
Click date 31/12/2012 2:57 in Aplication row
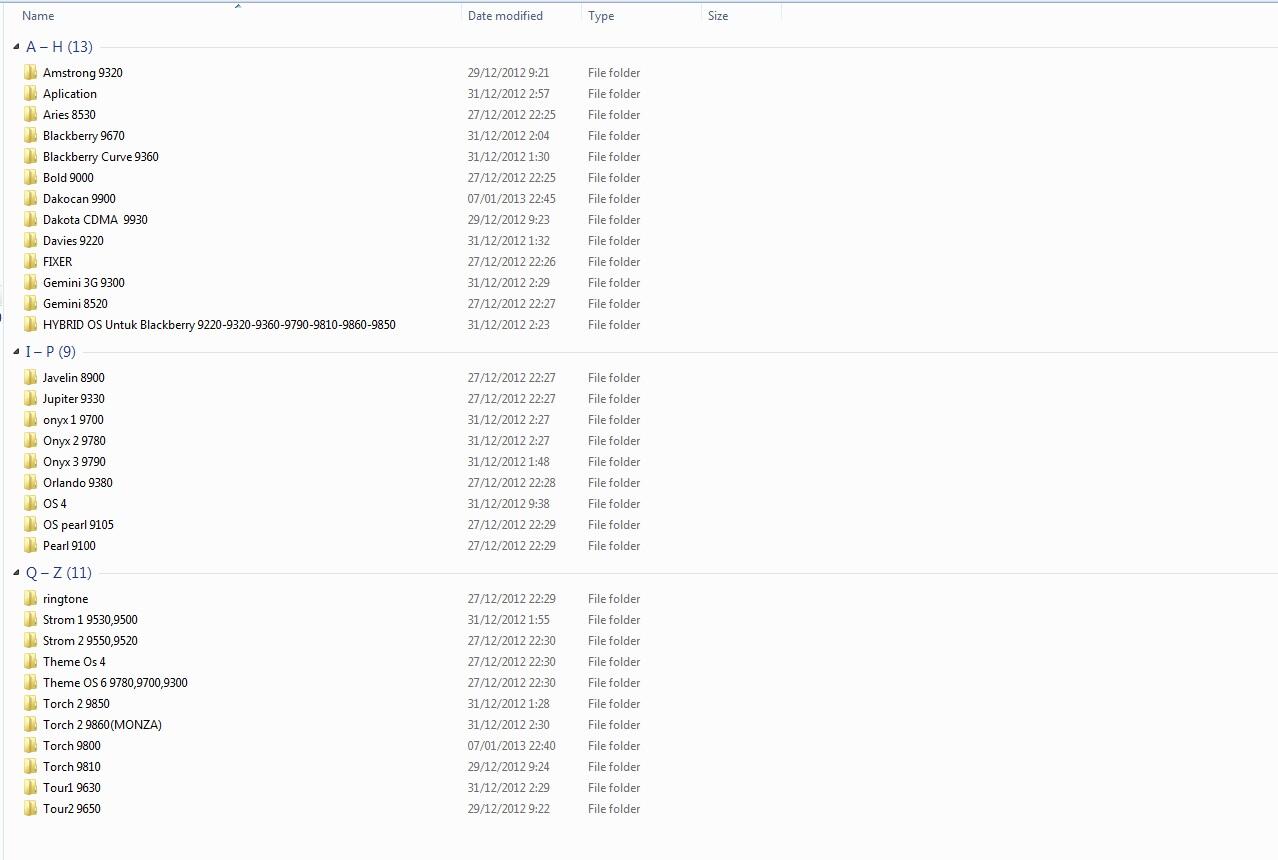point(509,94)
